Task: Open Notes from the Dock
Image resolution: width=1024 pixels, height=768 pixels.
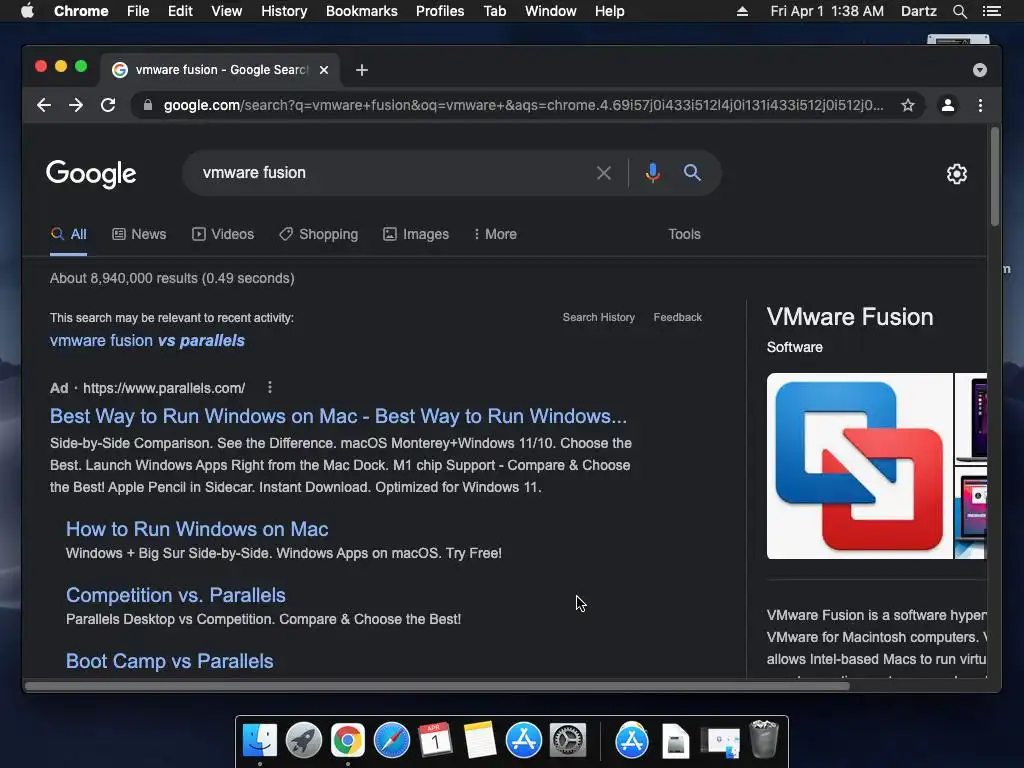Action: (x=479, y=741)
